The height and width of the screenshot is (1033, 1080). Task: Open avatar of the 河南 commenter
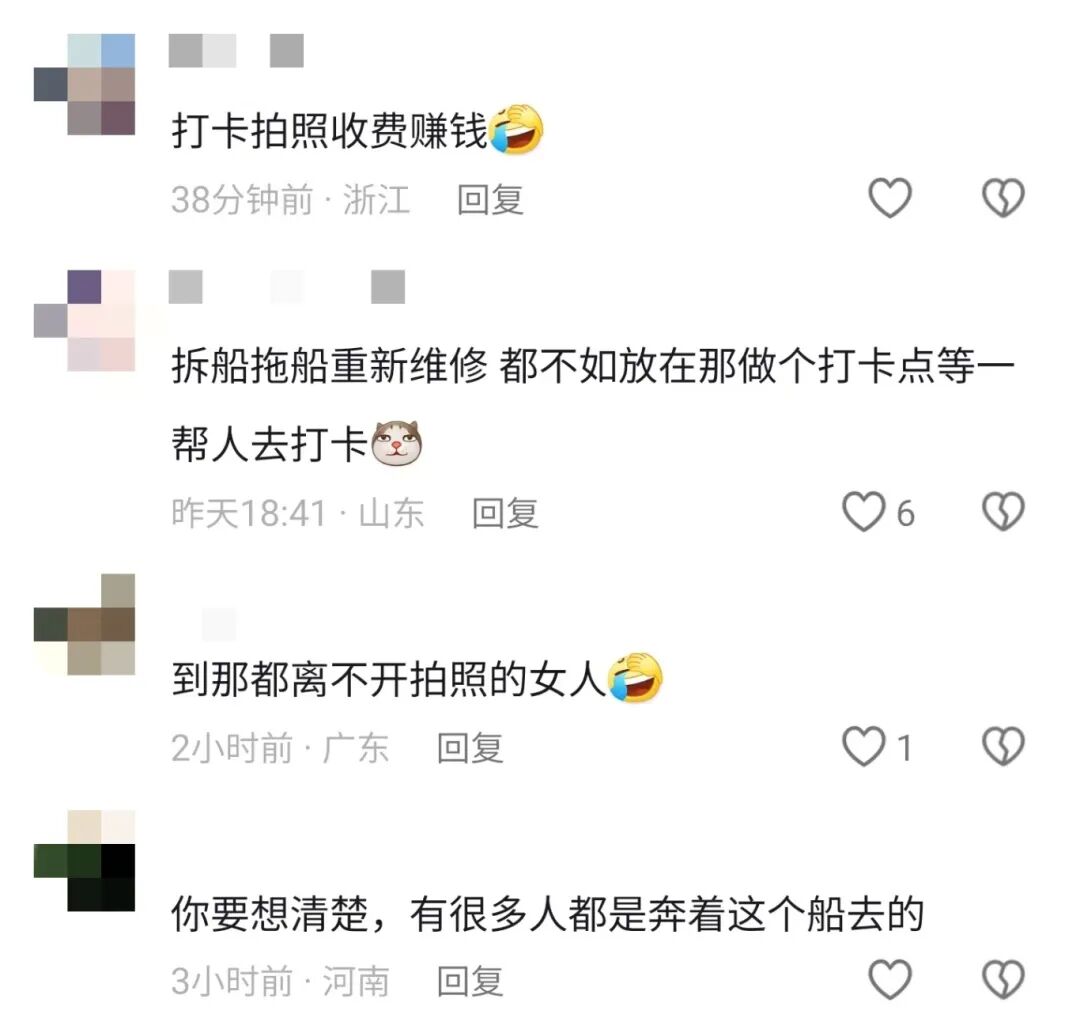click(85, 861)
